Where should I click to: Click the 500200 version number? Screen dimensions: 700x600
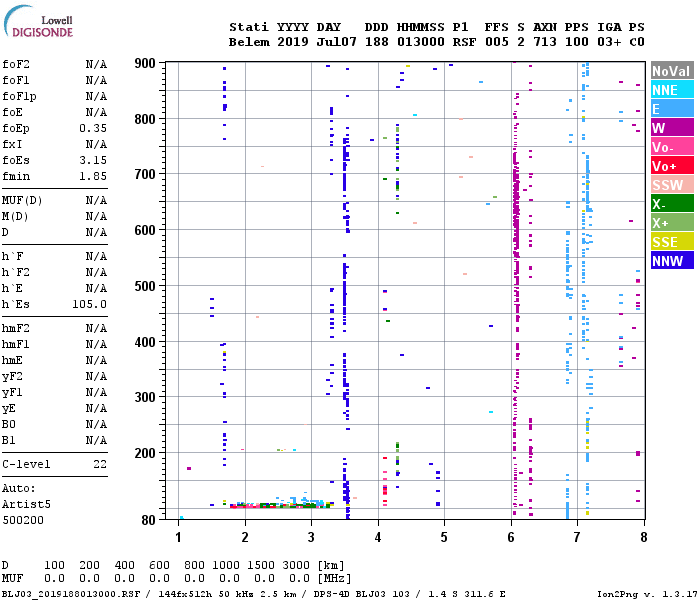(23, 521)
